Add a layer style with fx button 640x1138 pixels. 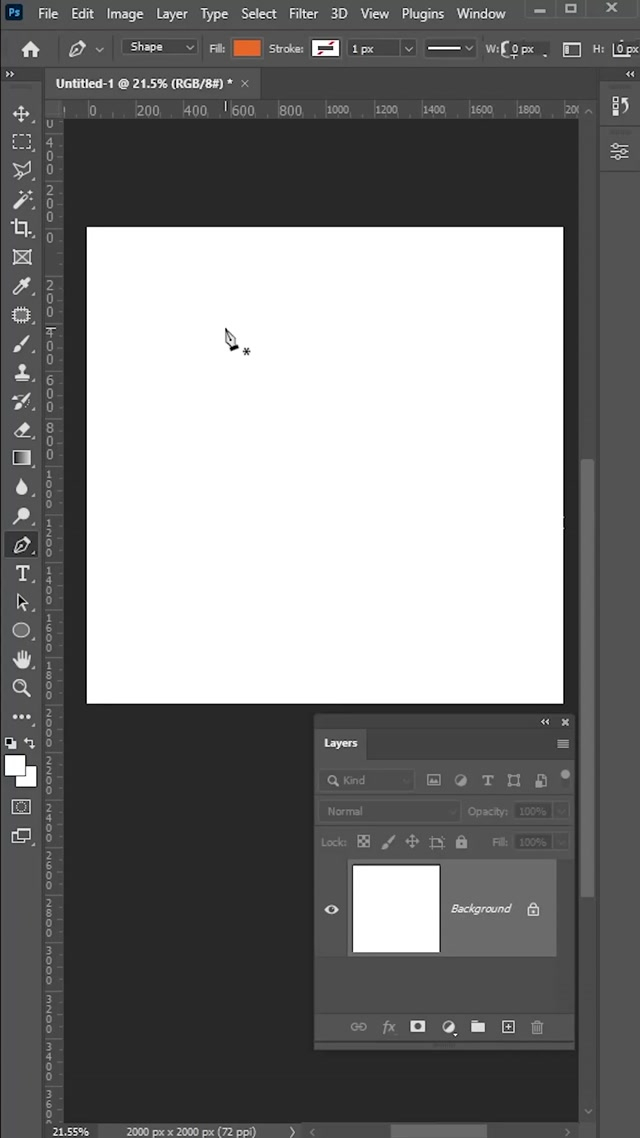click(x=389, y=1027)
